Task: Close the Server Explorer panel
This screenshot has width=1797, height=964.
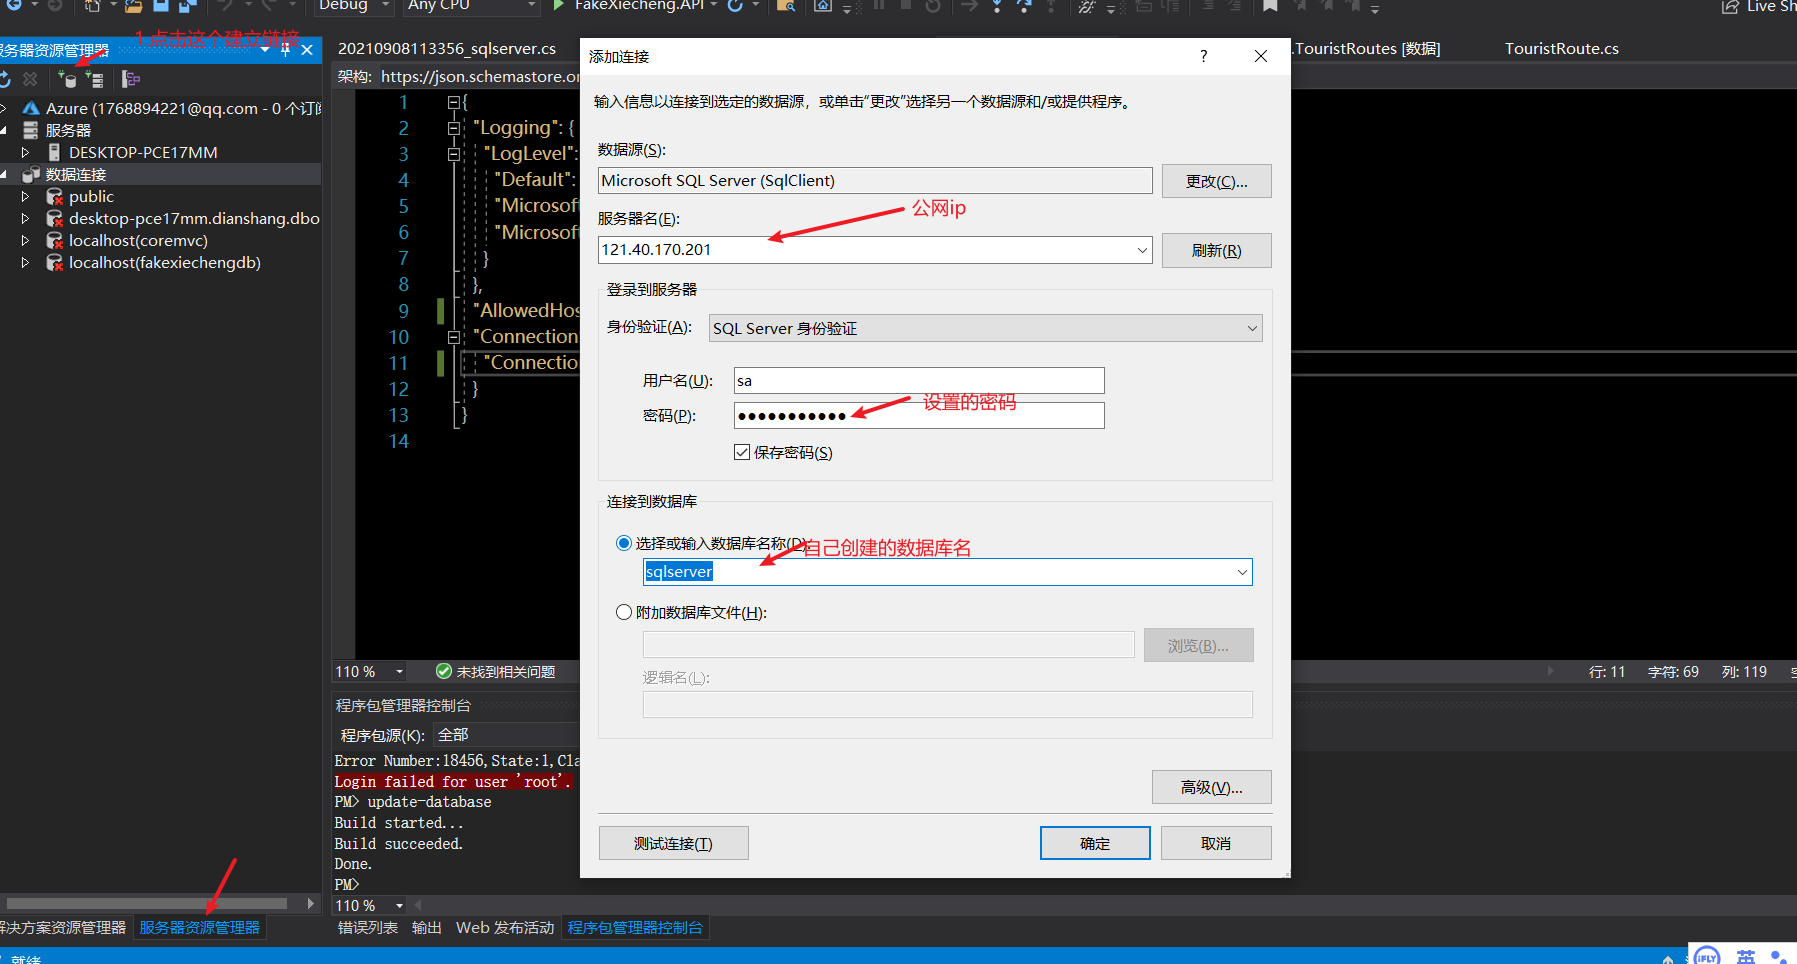Action: coord(307,49)
